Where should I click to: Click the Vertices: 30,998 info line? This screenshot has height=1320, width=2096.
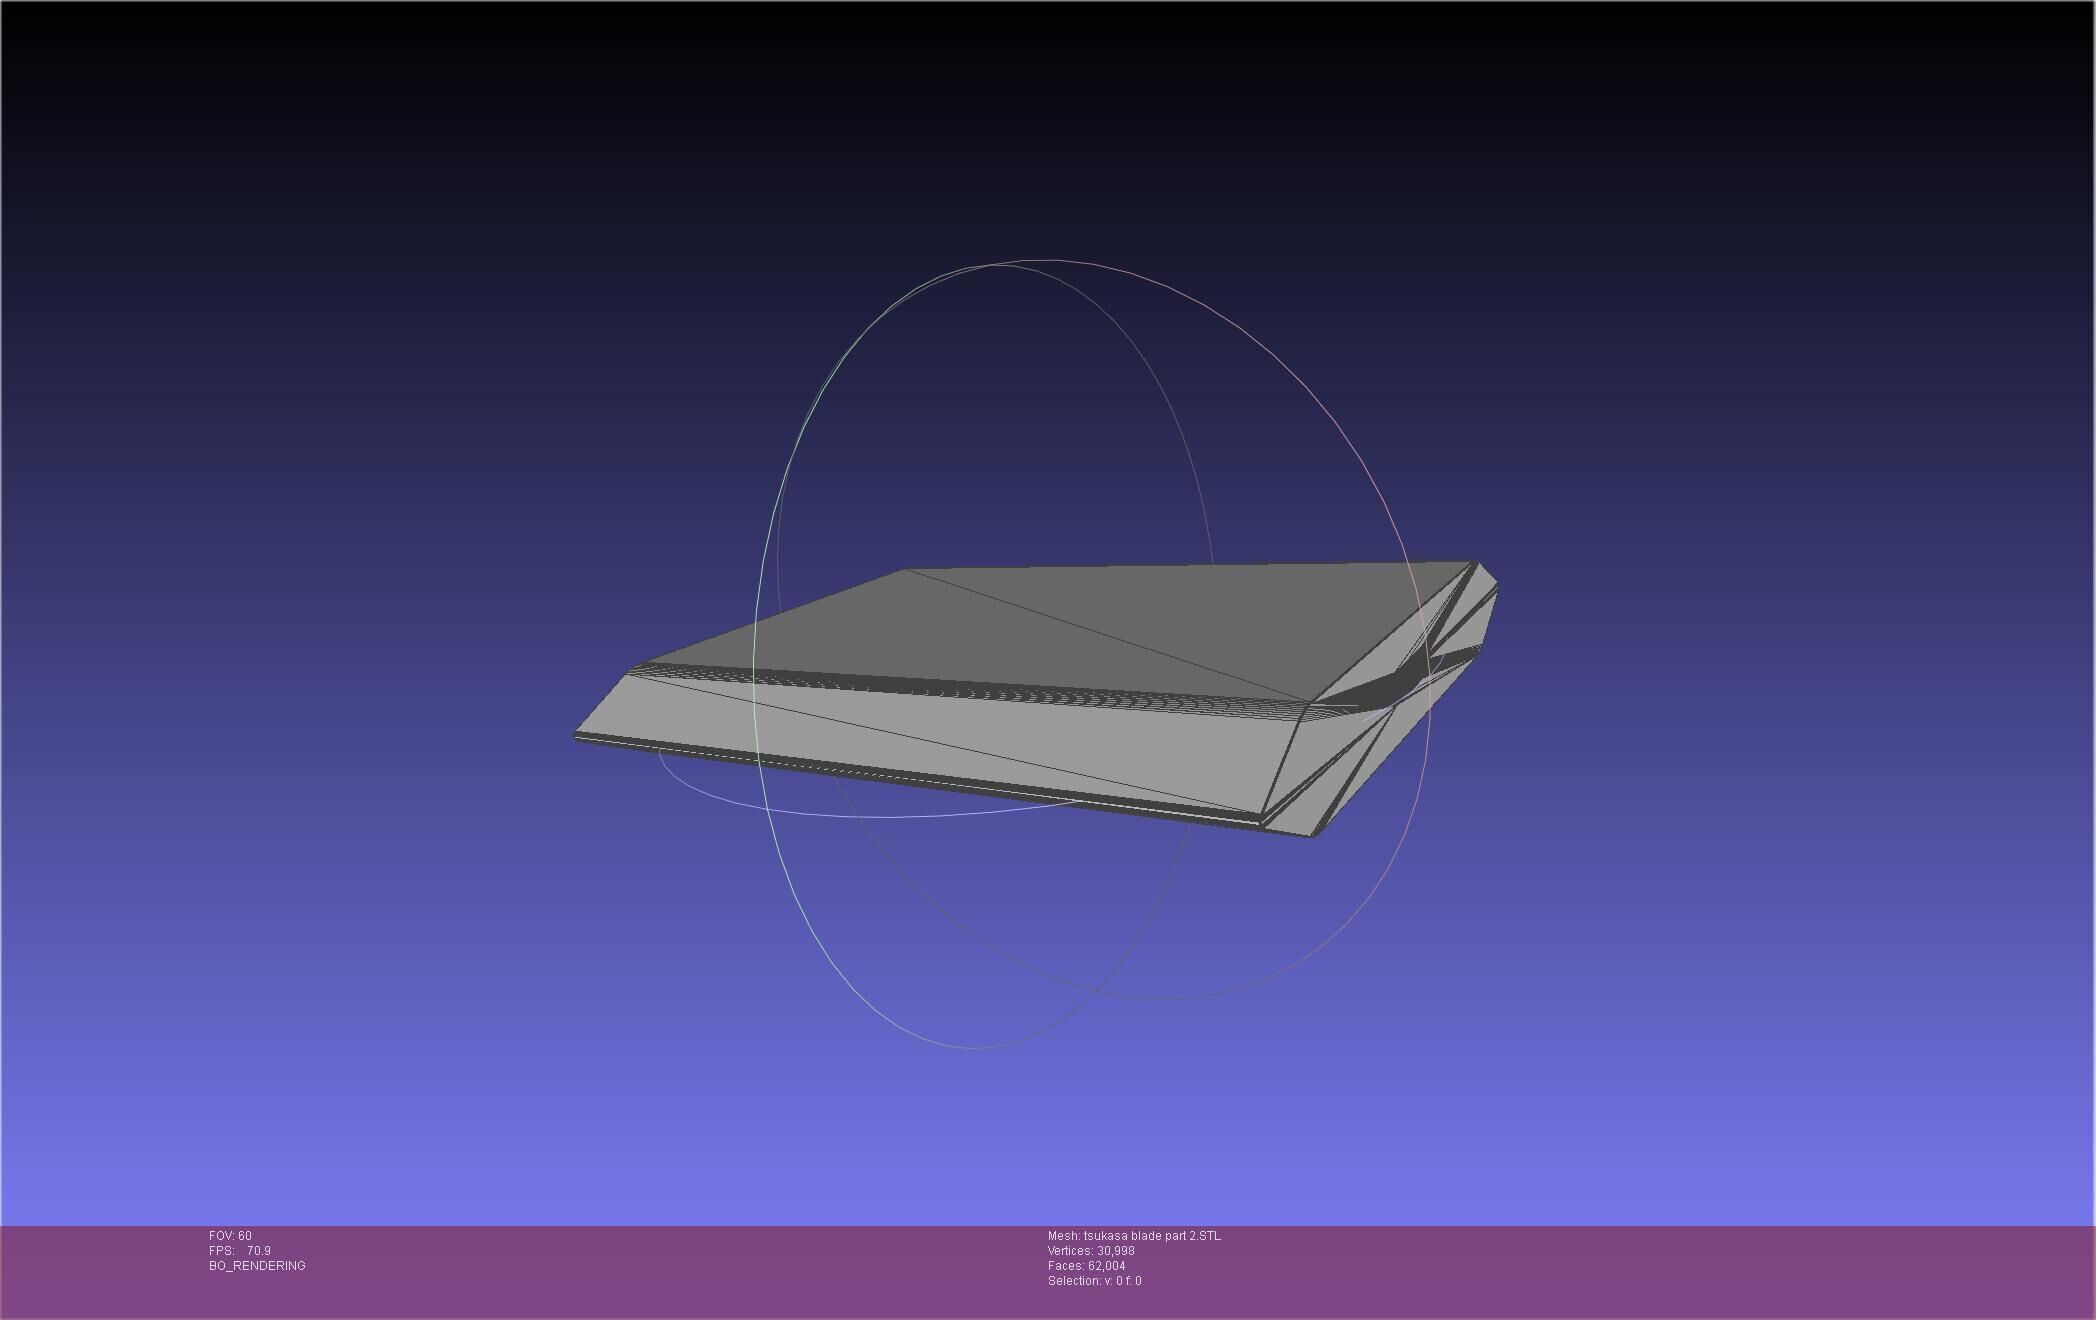click(1091, 1251)
